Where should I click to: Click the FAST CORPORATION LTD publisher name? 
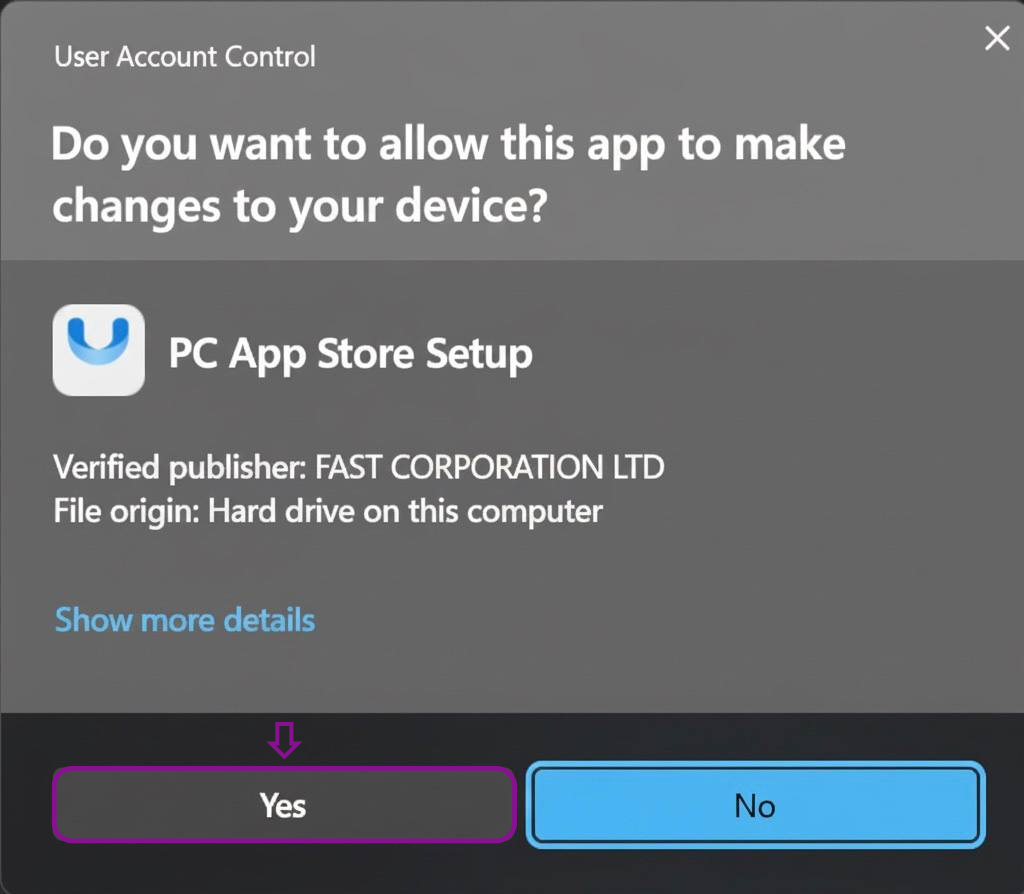(x=490, y=468)
